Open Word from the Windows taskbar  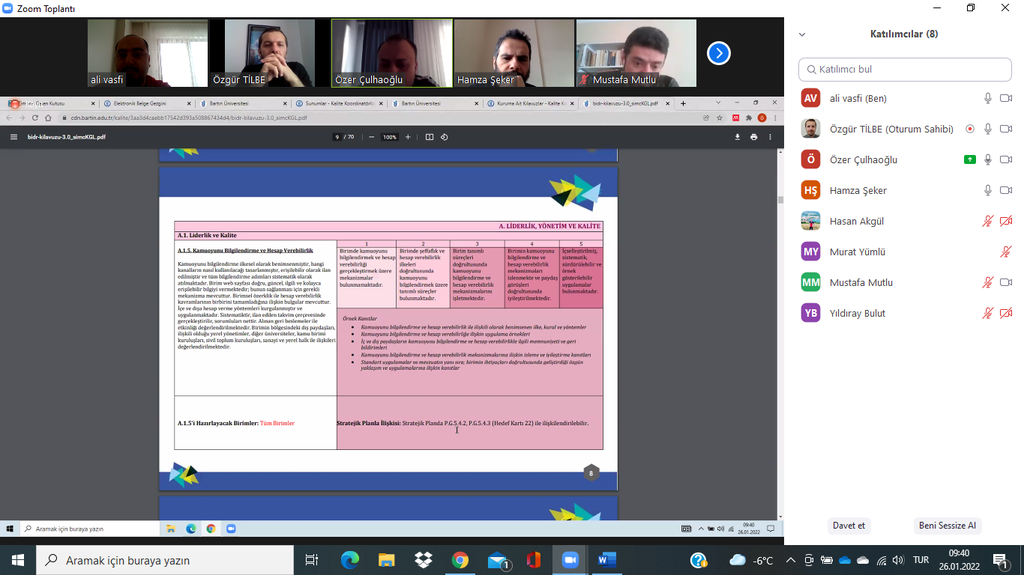(x=607, y=560)
